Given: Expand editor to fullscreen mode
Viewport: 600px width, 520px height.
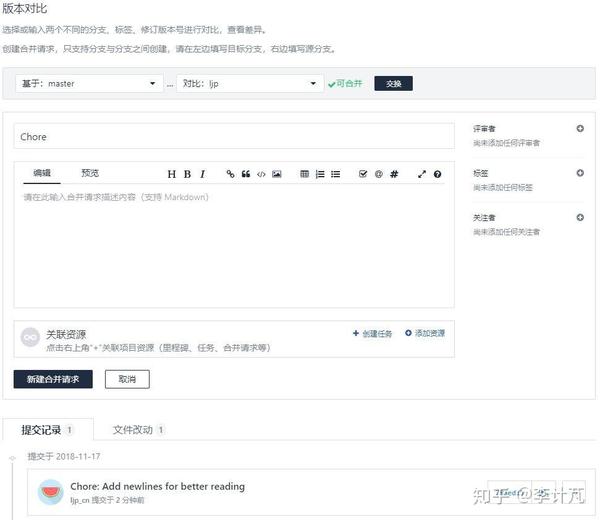Looking at the screenshot, I should 422,174.
